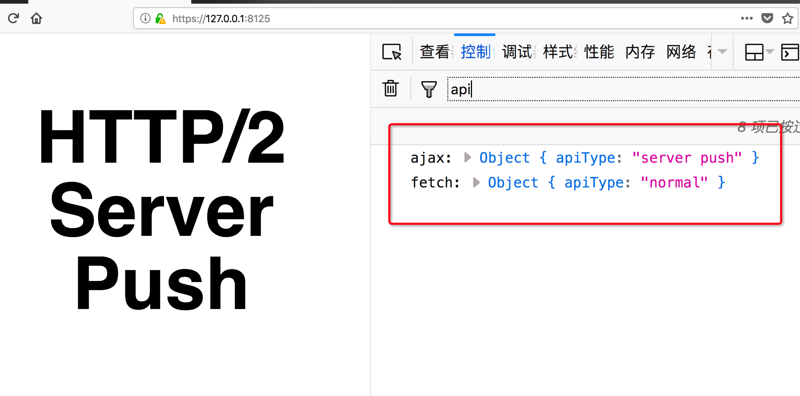The image size is (800, 396).
Task: Open the page actions three-dot menu
Action: (746, 18)
